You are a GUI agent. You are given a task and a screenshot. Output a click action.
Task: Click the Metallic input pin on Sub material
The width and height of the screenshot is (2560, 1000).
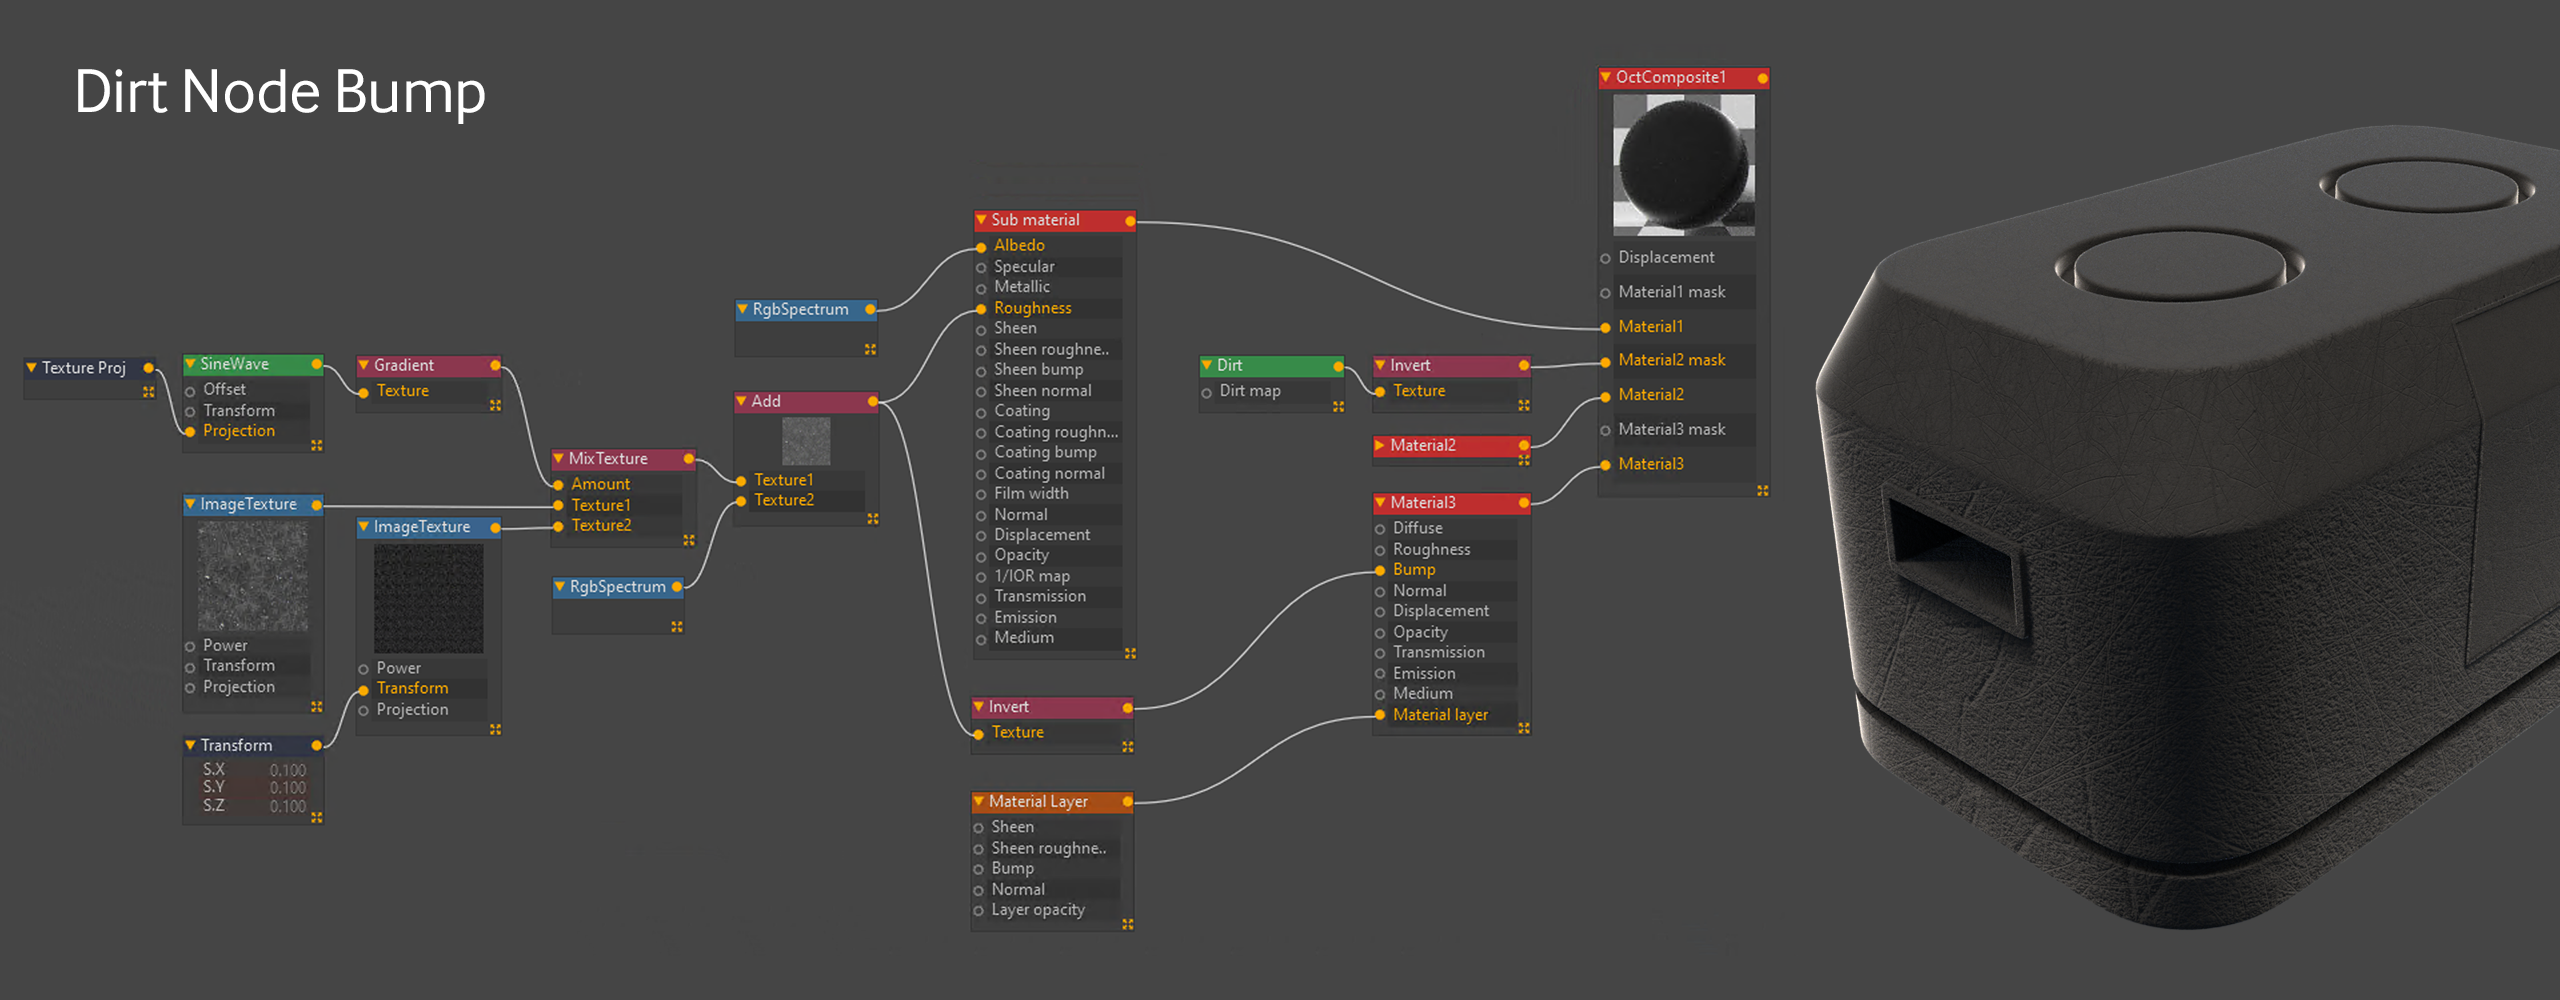coord(981,288)
